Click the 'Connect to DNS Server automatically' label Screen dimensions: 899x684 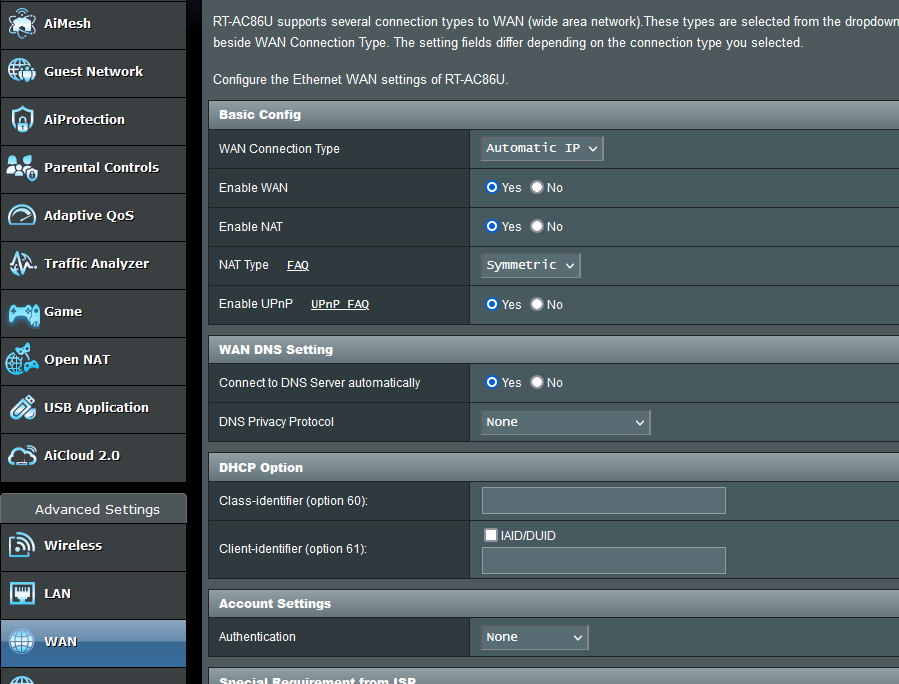[x=319, y=383]
